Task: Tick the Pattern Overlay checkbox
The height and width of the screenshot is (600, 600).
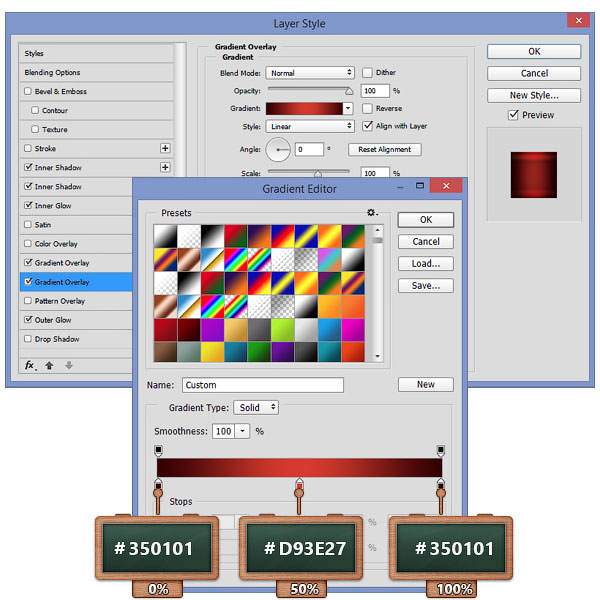Action: point(28,300)
